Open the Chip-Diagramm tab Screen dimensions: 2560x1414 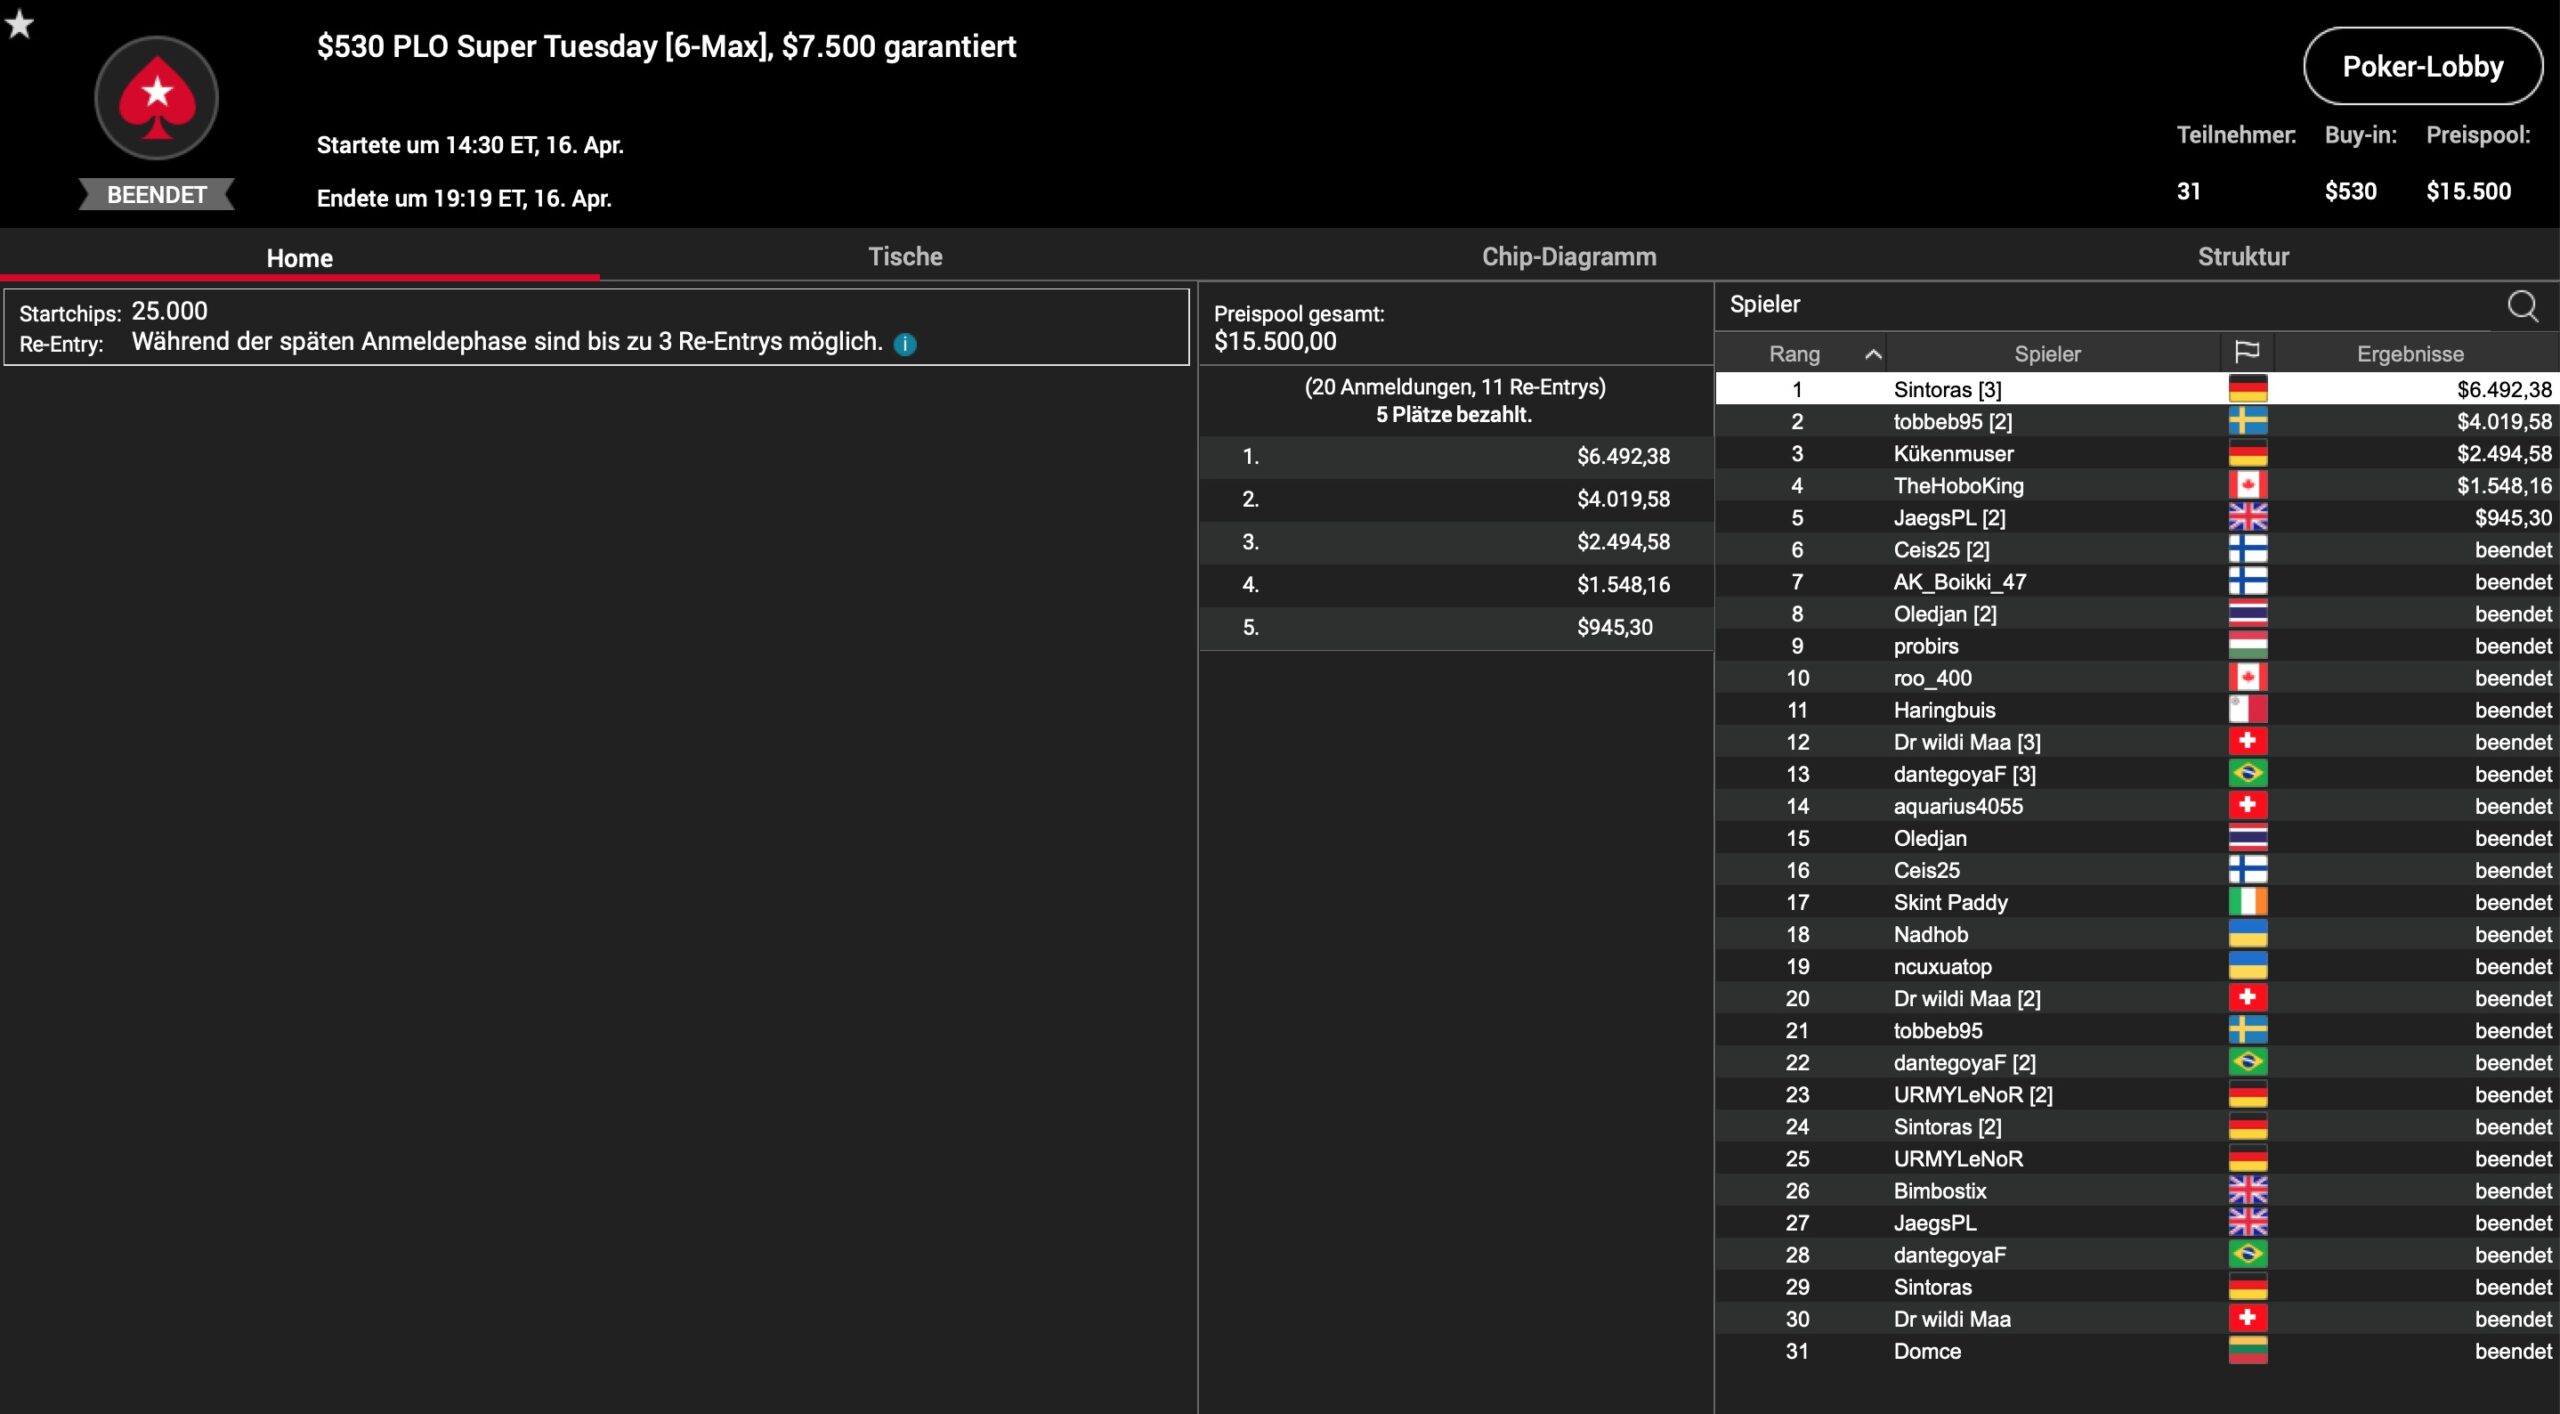click(x=1568, y=257)
